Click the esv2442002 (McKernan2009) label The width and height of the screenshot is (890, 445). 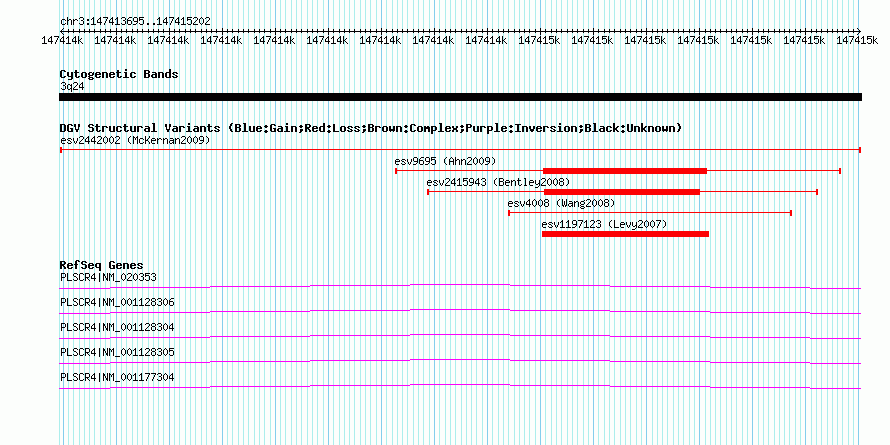tap(135, 140)
